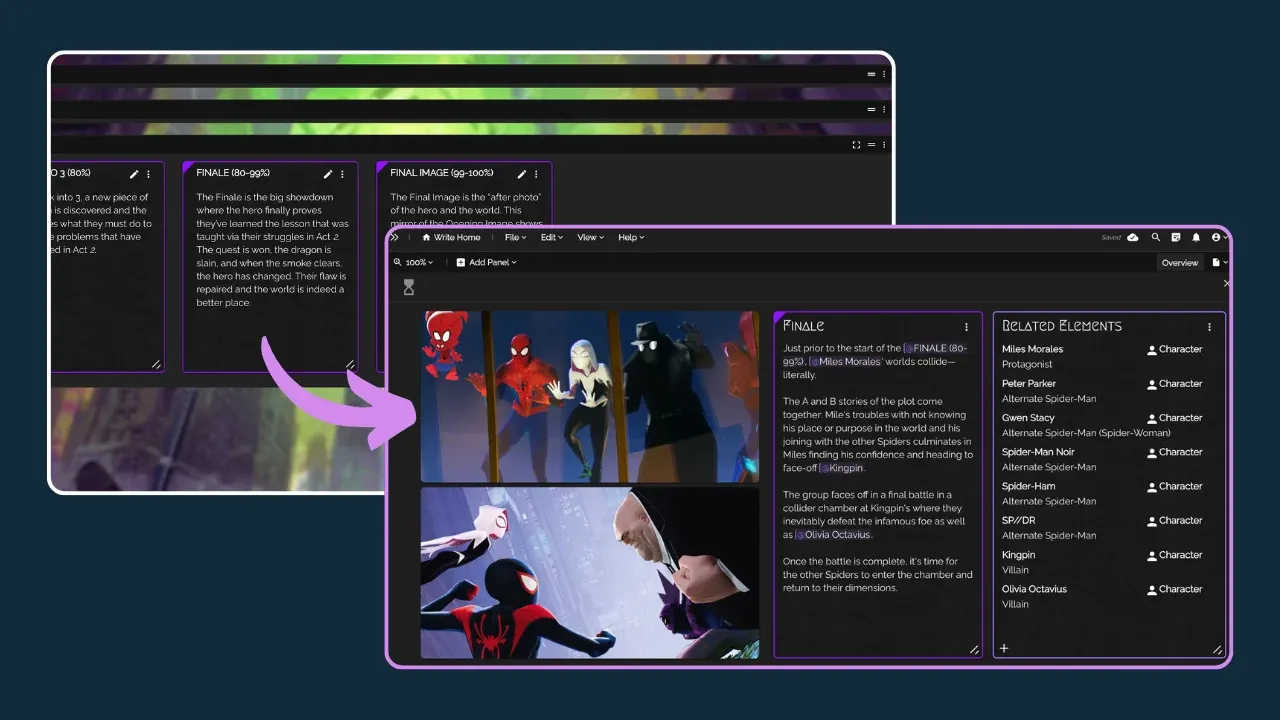The width and height of the screenshot is (1280, 720).
Task: Open Related Elements panel three-dot menu
Action: pyautogui.click(x=1209, y=327)
